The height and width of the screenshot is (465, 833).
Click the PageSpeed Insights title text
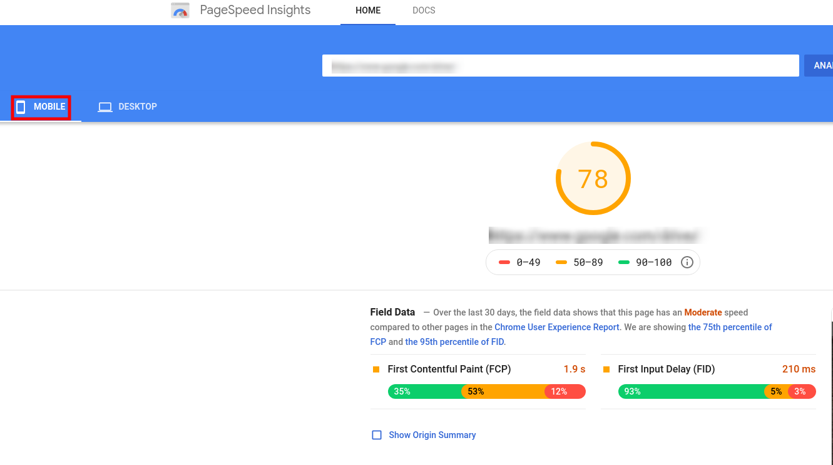click(x=255, y=10)
